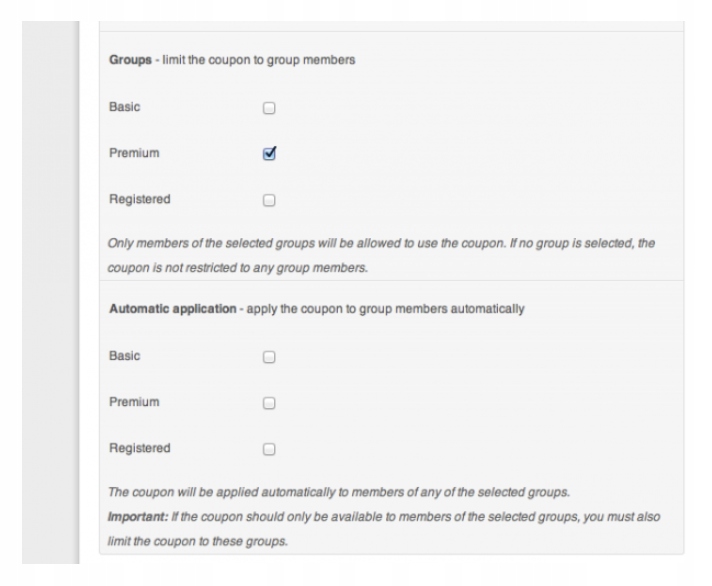The height and width of the screenshot is (586, 712).
Task: Click the Registered label in Groups section
Action: click(139, 199)
